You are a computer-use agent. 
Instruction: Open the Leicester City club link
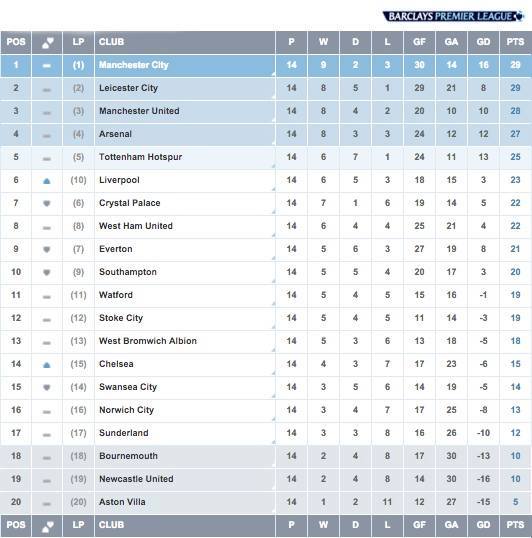[x=128, y=88]
